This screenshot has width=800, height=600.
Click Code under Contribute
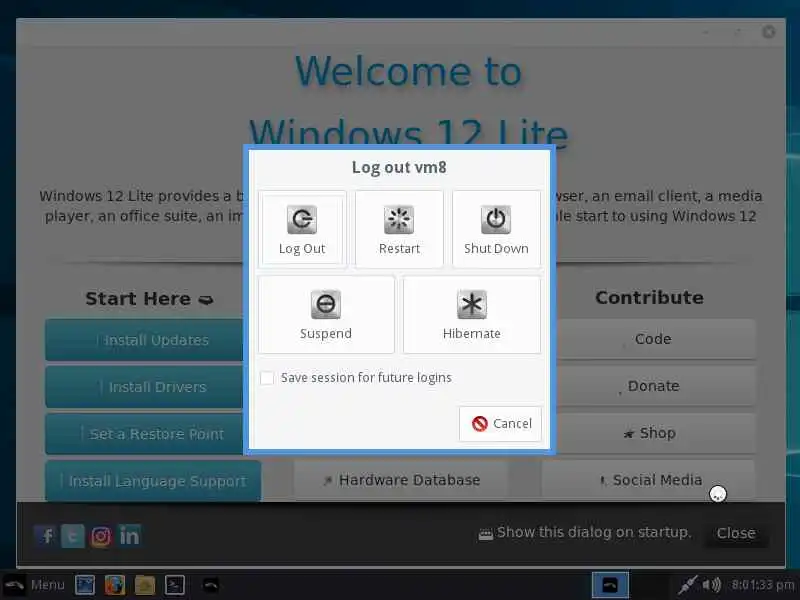[656, 339]
